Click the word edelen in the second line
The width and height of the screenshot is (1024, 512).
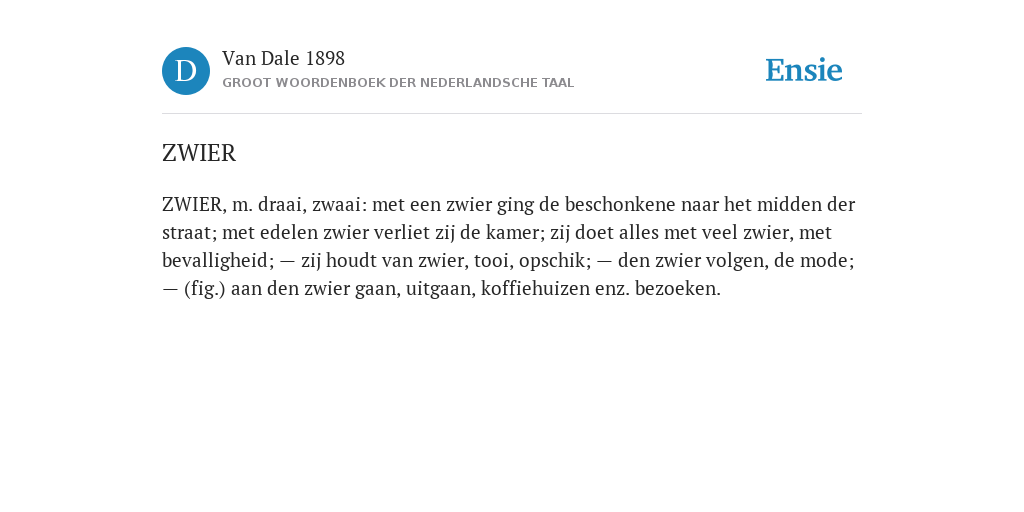pyautogui.click(x=289, y=232)
